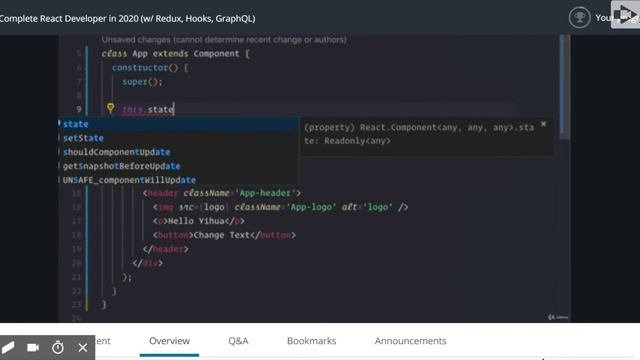Go to the Announcements tab
The height and width of the screenshot is (360, 640).
coord(411,341)
